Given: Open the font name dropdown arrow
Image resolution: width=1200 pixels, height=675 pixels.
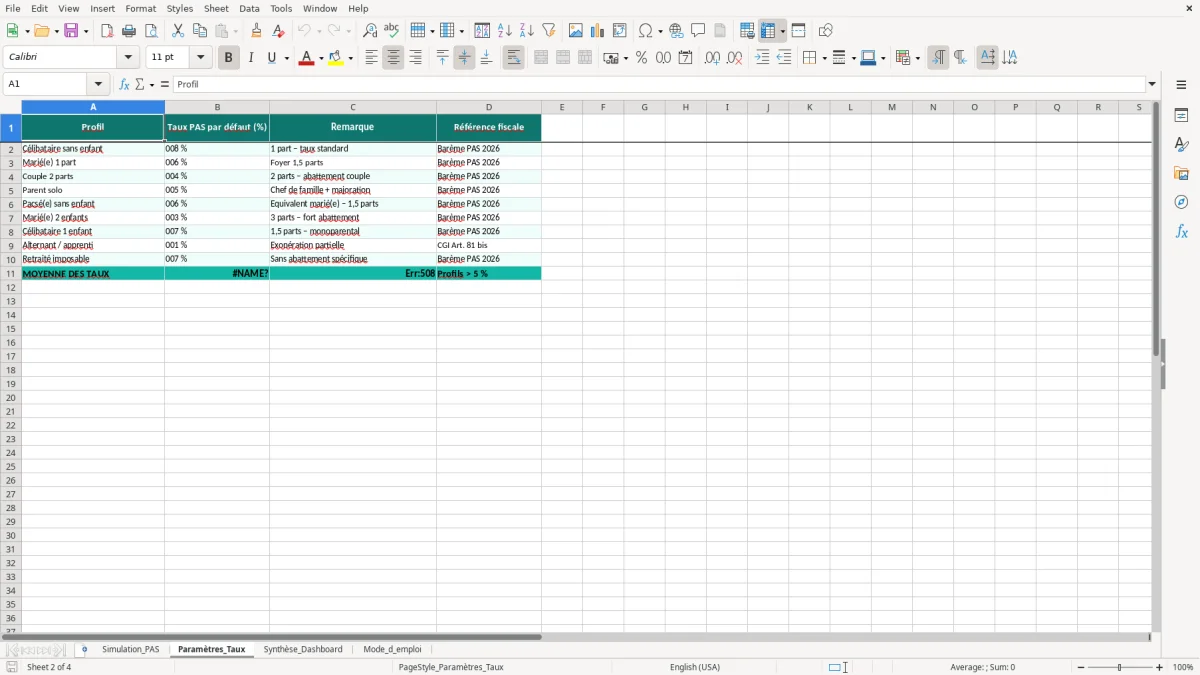Looking at the screenshot, I should pos(129,58).
